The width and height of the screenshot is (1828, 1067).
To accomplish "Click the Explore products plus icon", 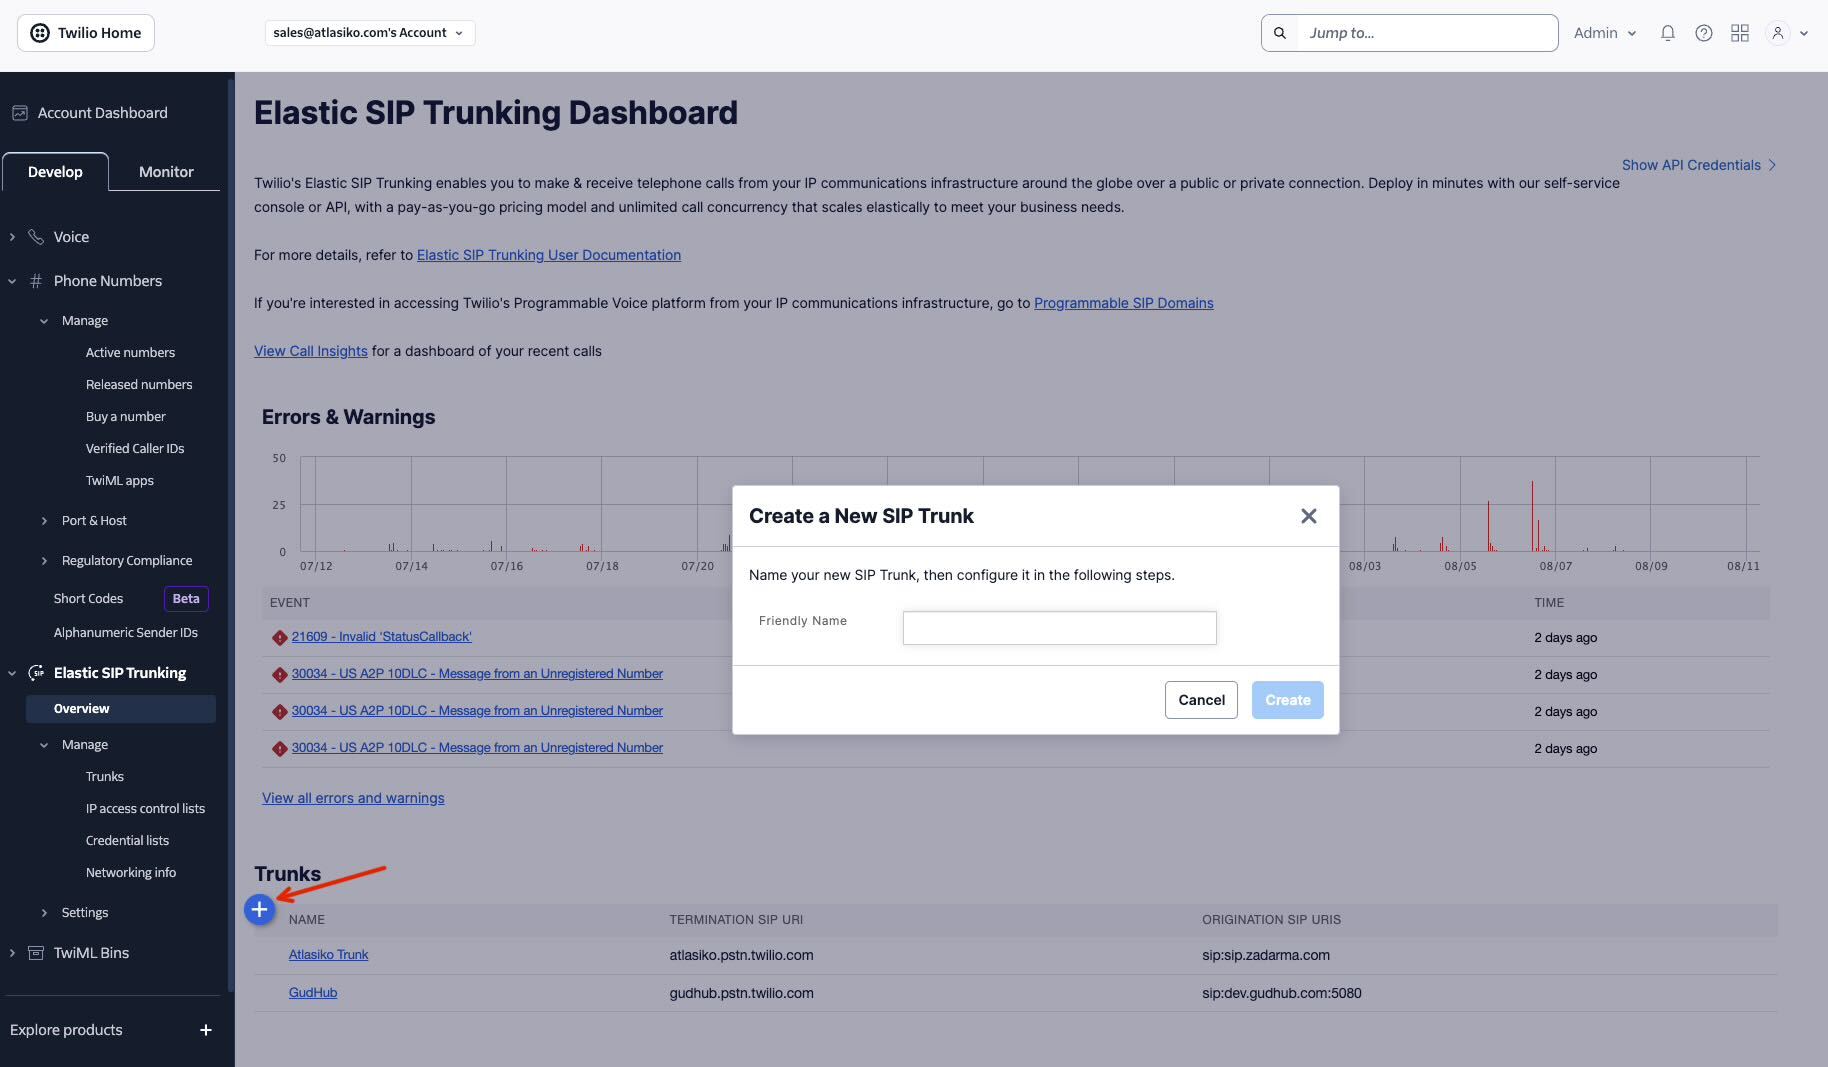I will point(205,1030).
